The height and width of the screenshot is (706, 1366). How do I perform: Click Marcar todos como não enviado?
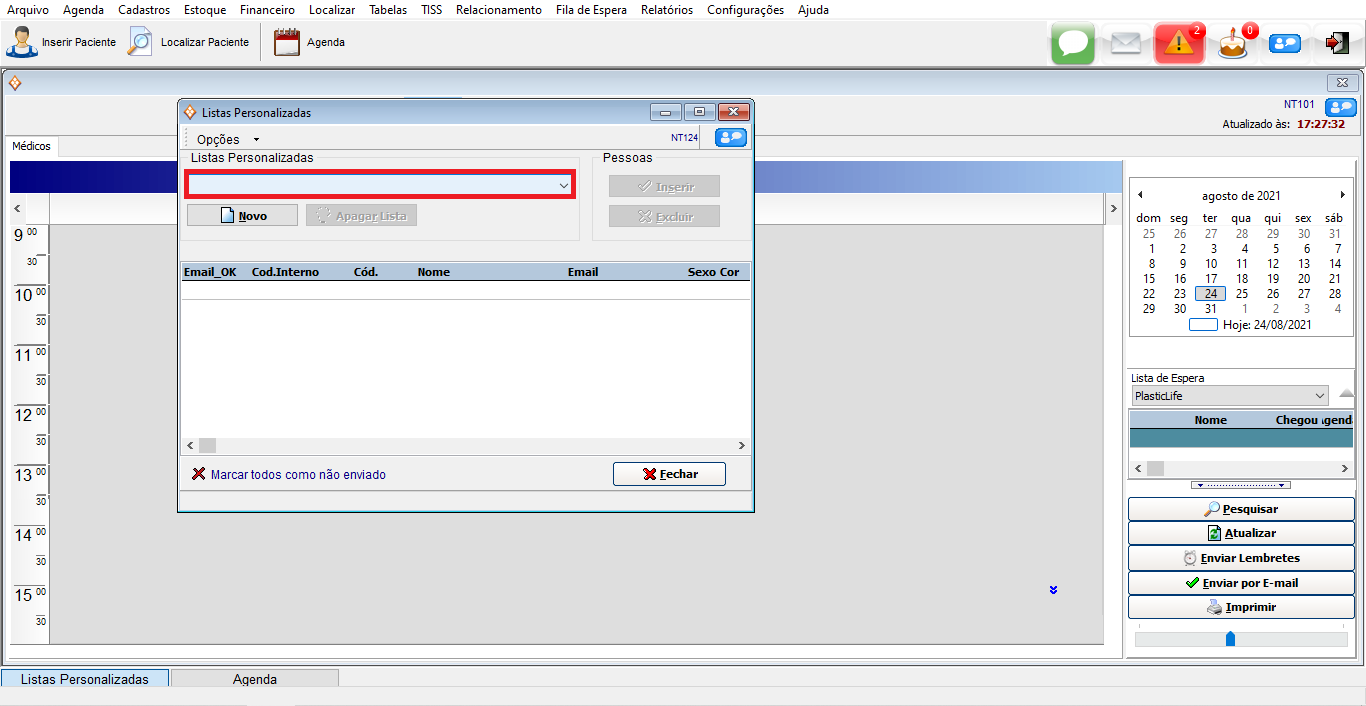point(297,475)
